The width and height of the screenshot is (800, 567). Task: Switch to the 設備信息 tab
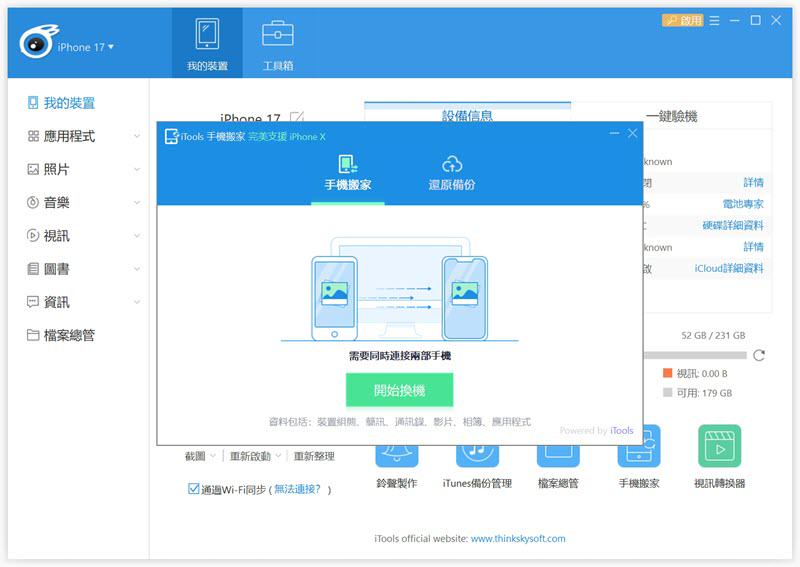467,115
